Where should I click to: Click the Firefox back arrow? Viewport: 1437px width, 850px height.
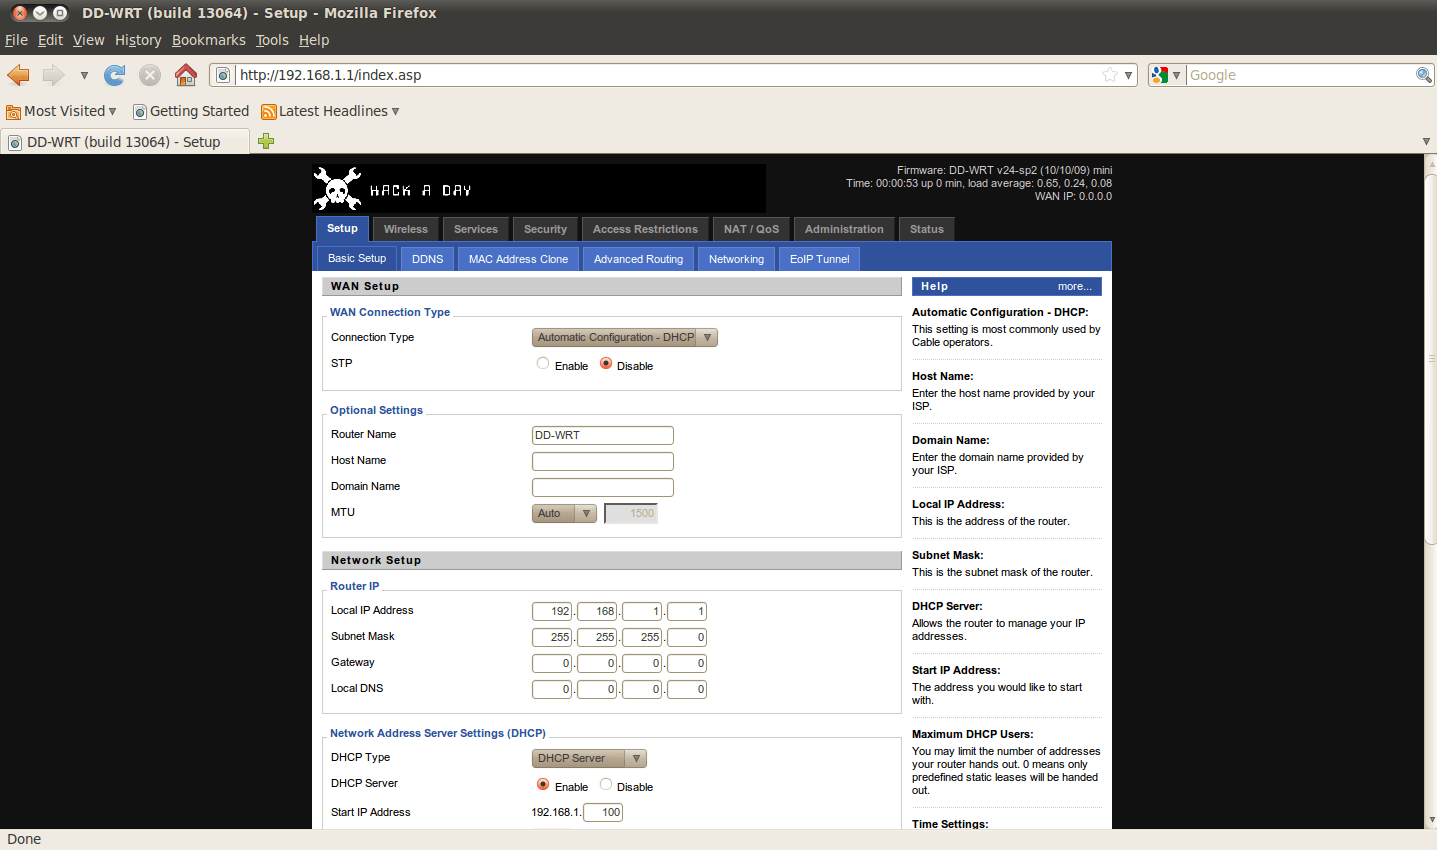point(19,75)
